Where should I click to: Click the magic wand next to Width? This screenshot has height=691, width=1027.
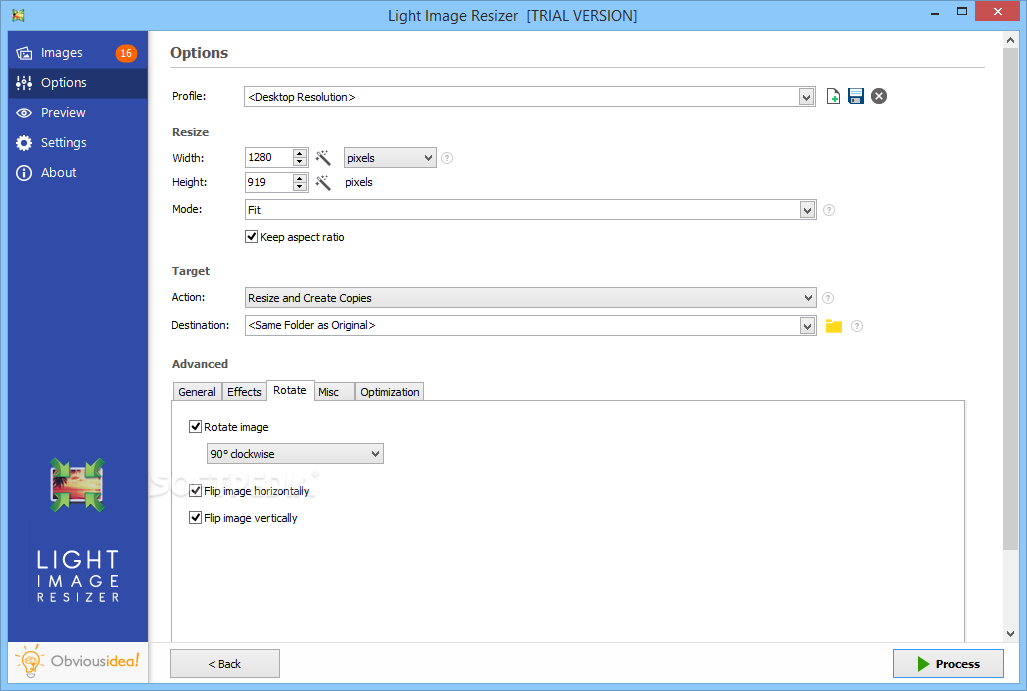click(x=323, y=157)
